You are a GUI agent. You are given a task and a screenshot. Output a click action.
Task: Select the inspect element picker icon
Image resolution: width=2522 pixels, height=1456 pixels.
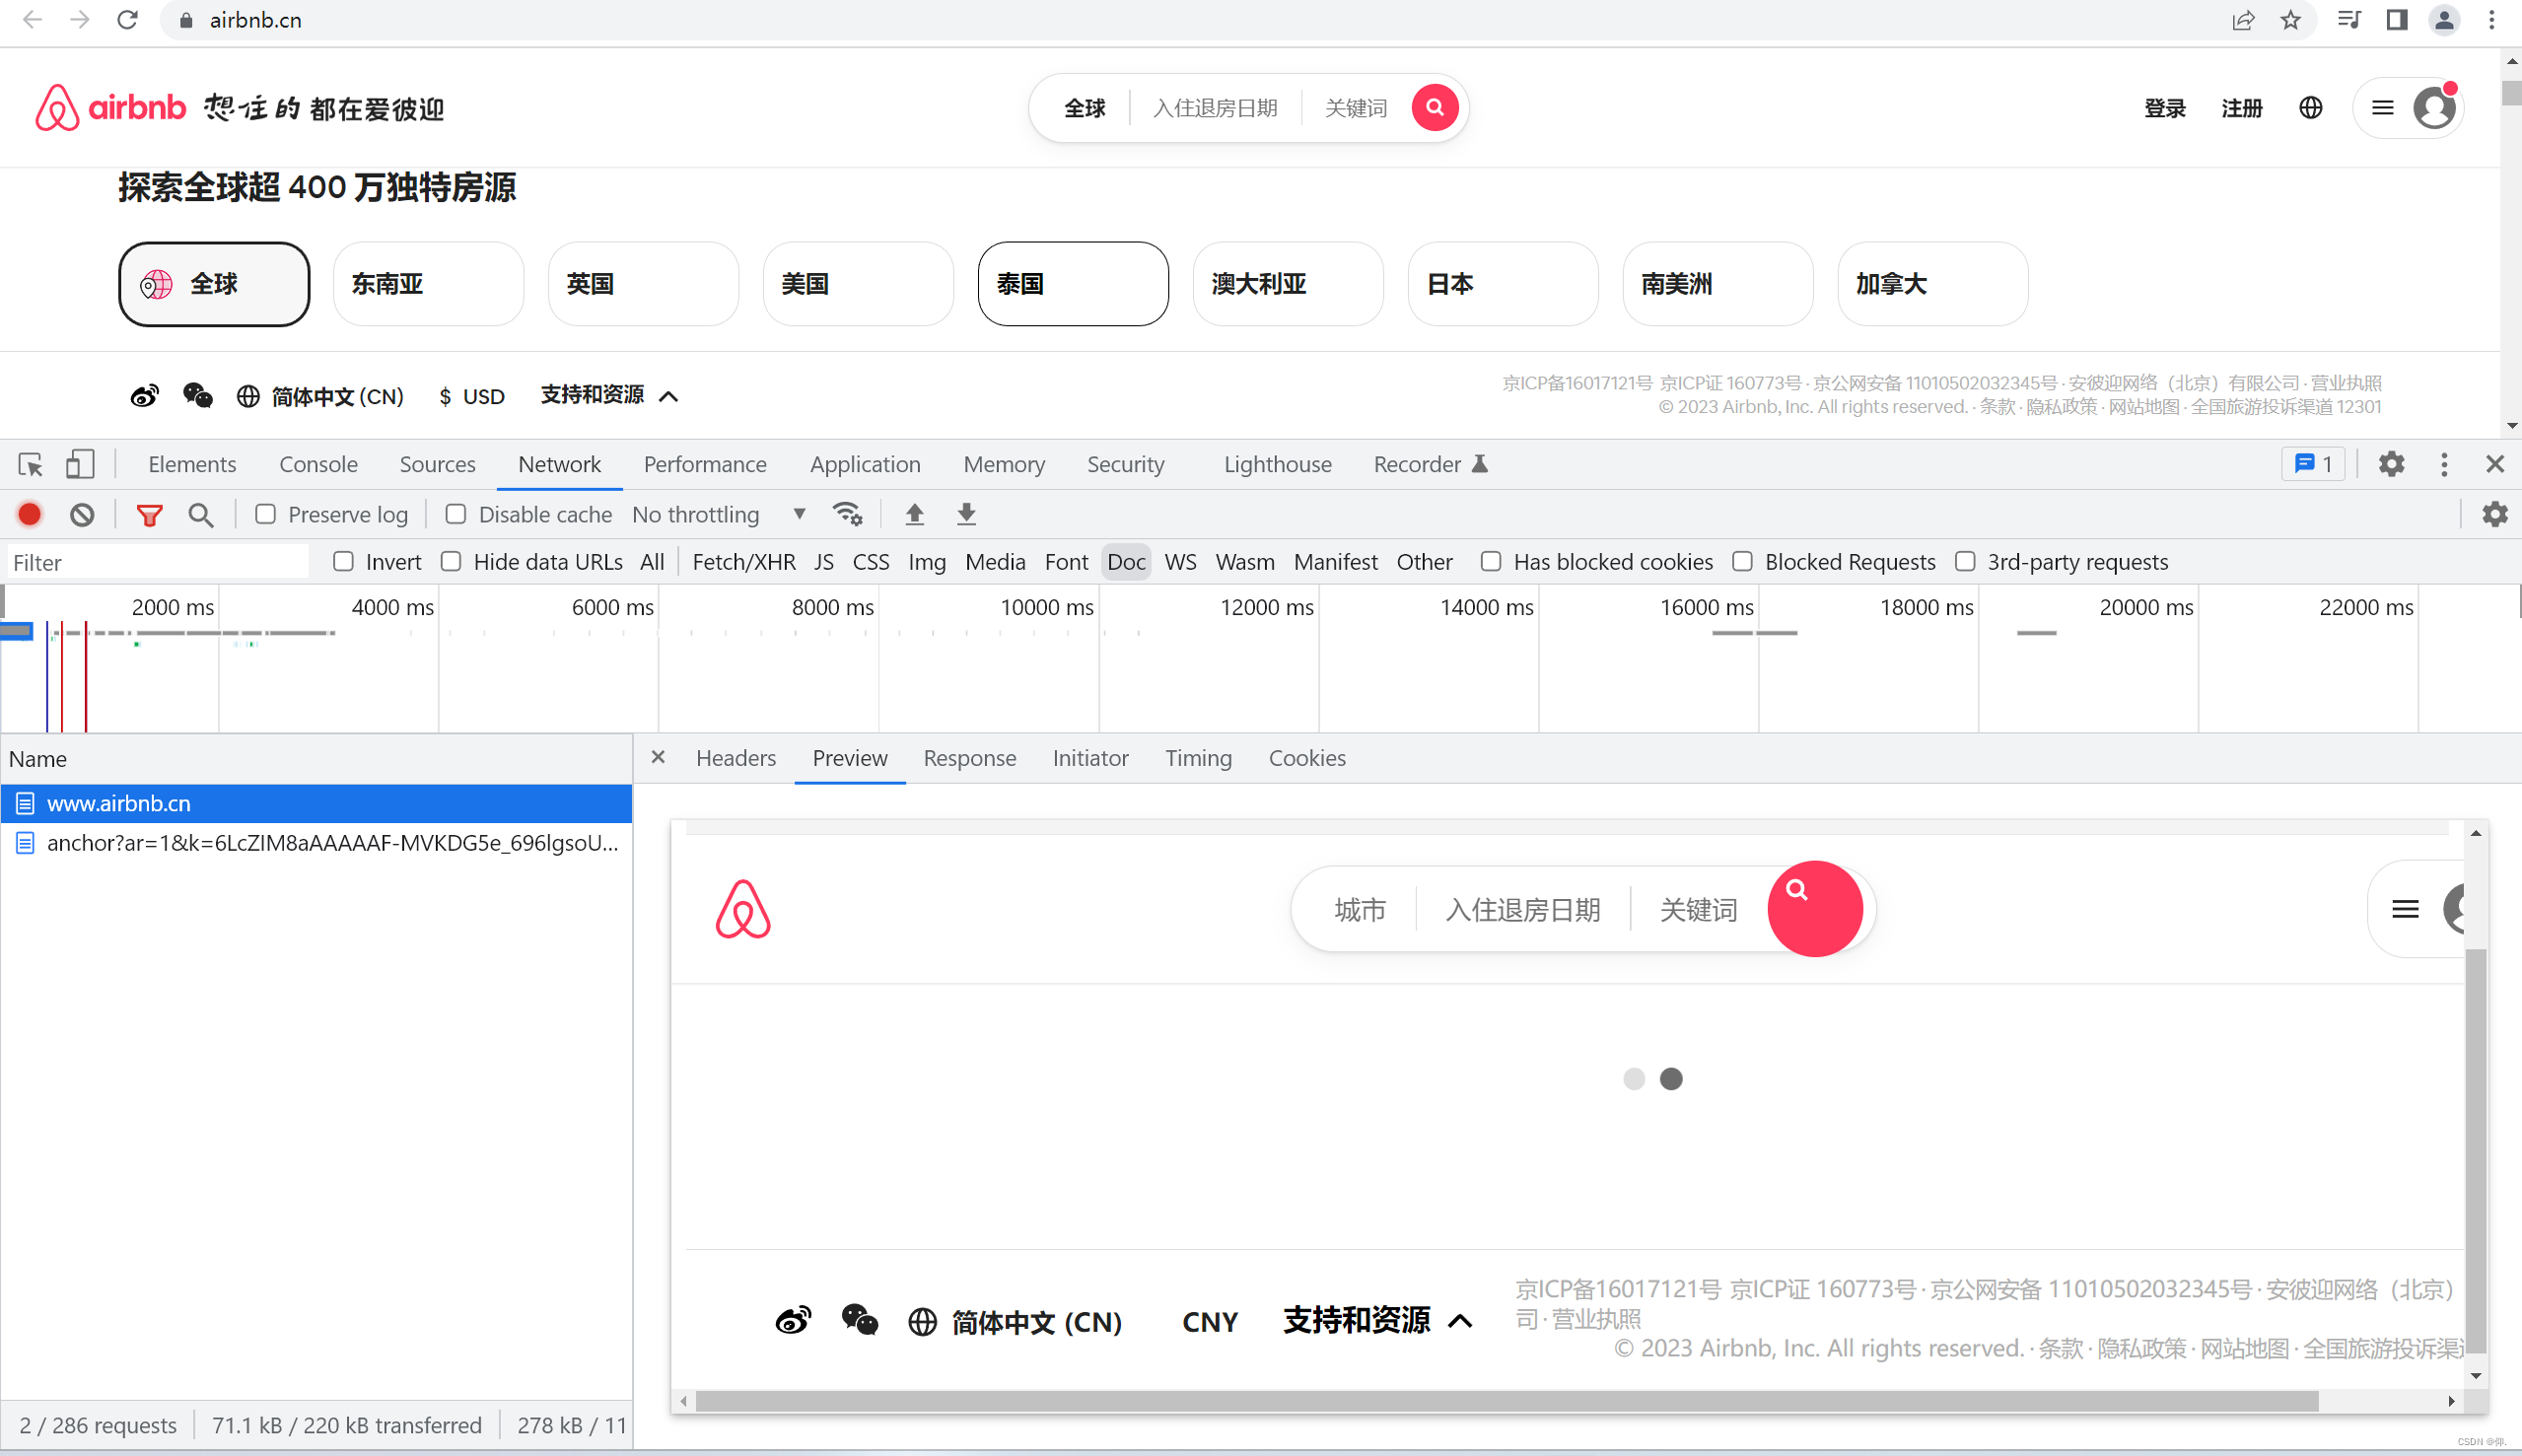(x=30, y=464)
